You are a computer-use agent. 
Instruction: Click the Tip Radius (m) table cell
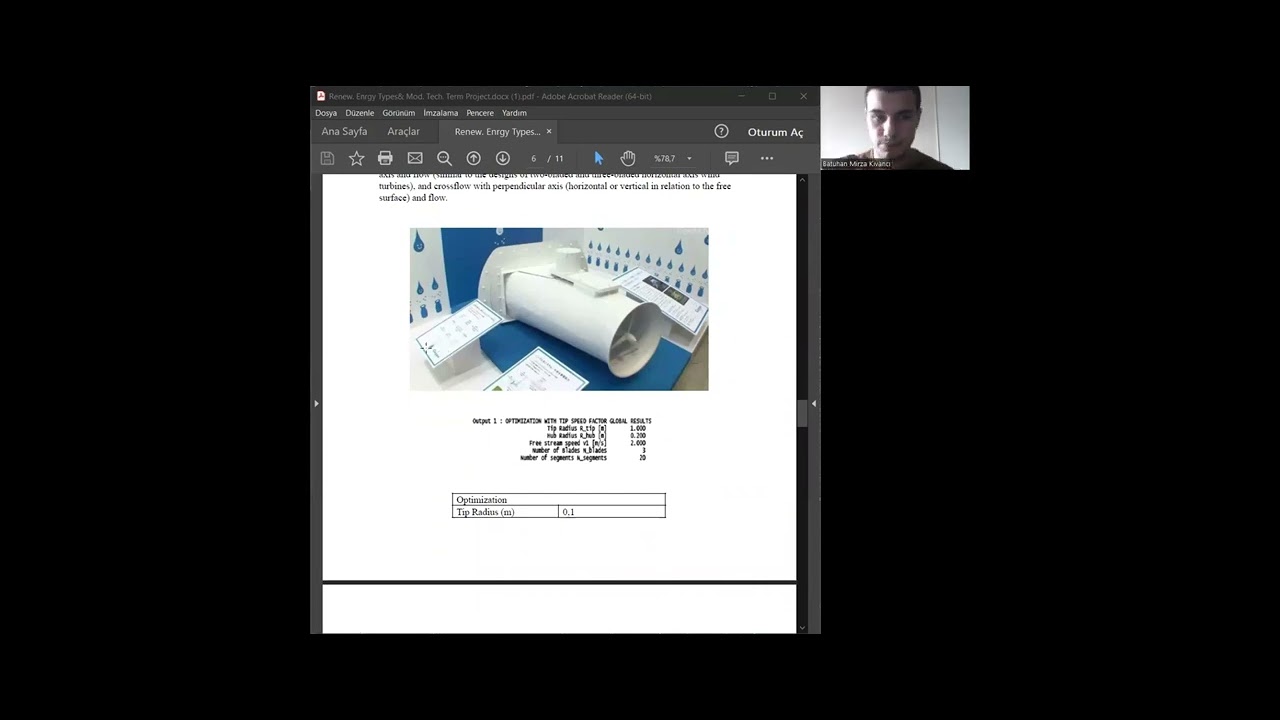(505, 512)
